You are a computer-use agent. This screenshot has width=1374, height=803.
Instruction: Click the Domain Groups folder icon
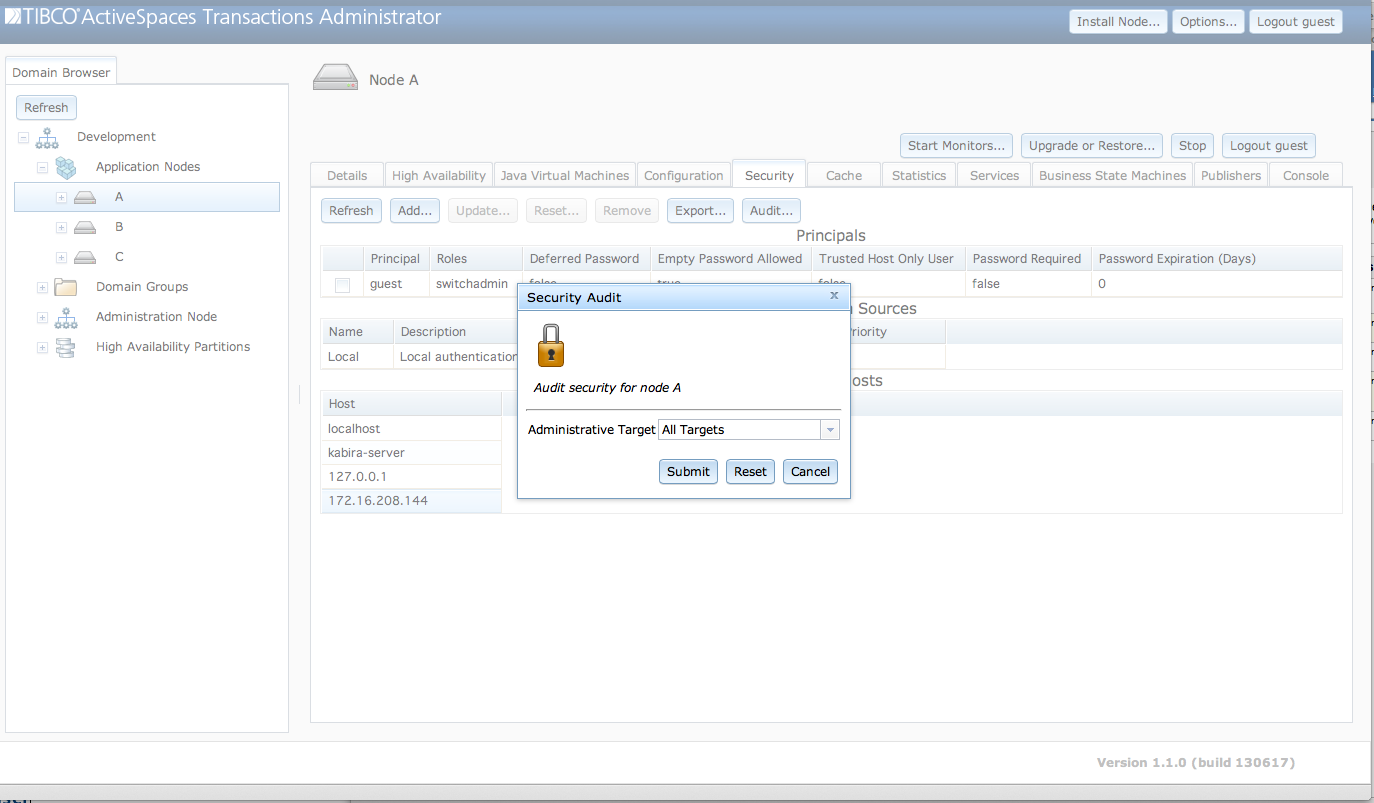tap(66, 287)
